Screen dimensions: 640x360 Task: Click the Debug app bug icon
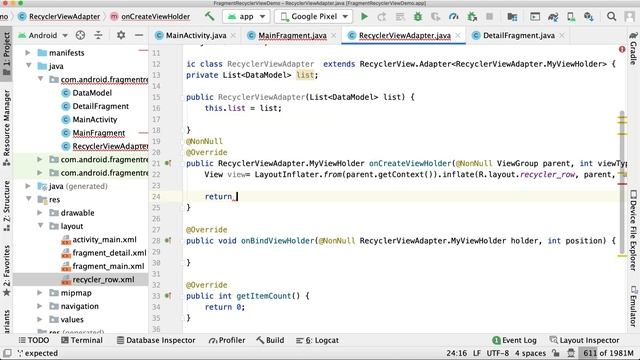point(418,16)
